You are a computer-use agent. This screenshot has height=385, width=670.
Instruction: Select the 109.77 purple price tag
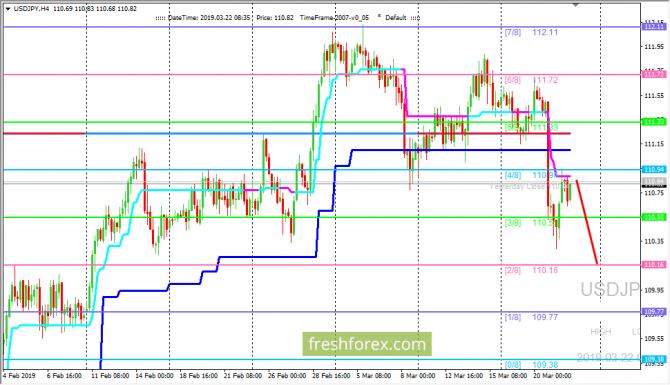point(654,312)
